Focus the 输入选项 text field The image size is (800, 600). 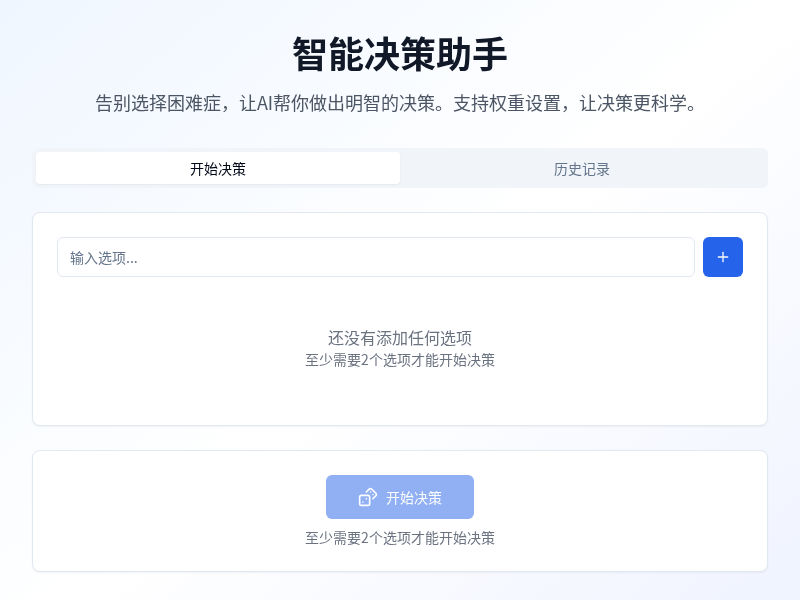coord(376,257)
